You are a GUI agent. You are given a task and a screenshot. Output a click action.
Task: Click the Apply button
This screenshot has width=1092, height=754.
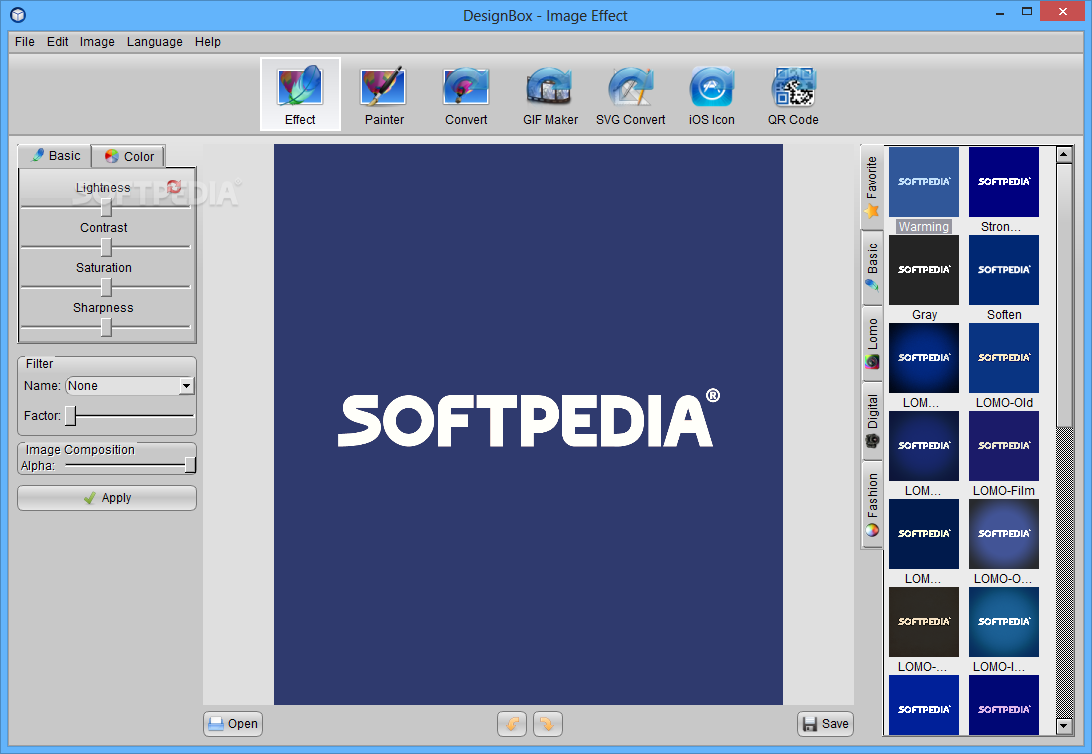[107, 498]
